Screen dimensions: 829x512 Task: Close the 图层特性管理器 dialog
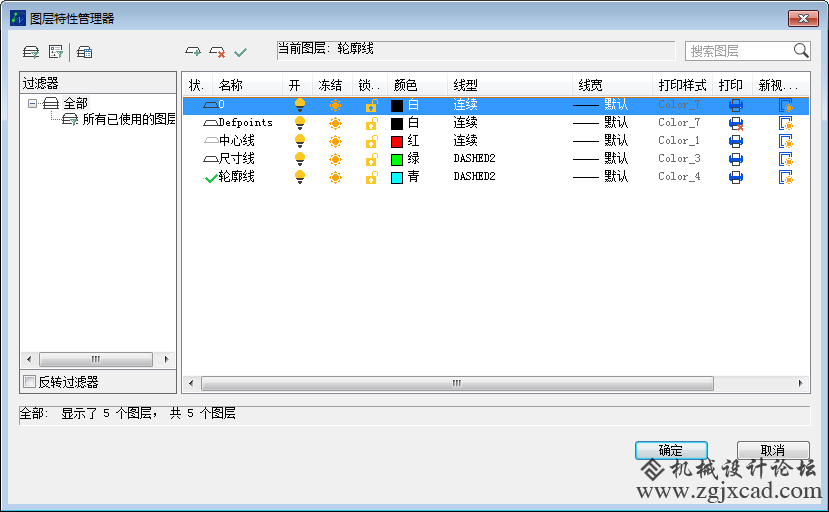[x=803, y=19]
